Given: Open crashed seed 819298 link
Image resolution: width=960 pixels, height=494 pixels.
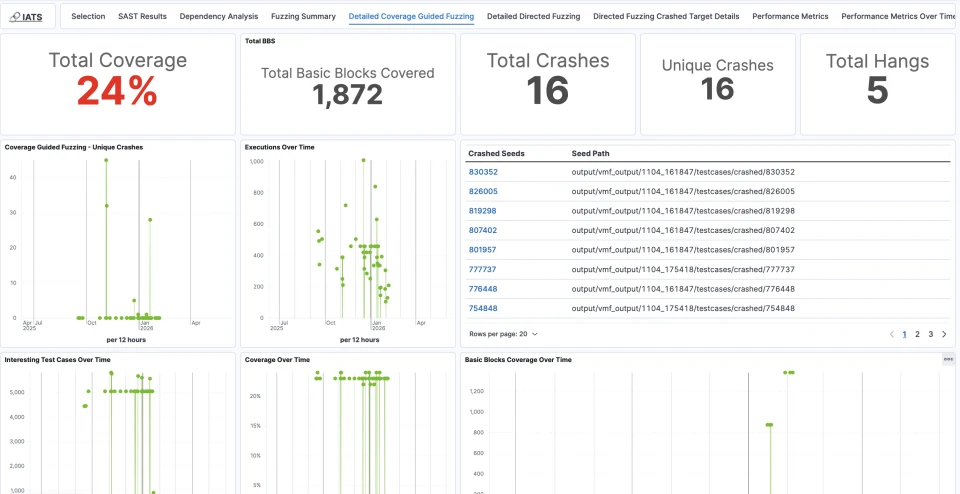Looking at the screenshot, I should pos(482,211).
